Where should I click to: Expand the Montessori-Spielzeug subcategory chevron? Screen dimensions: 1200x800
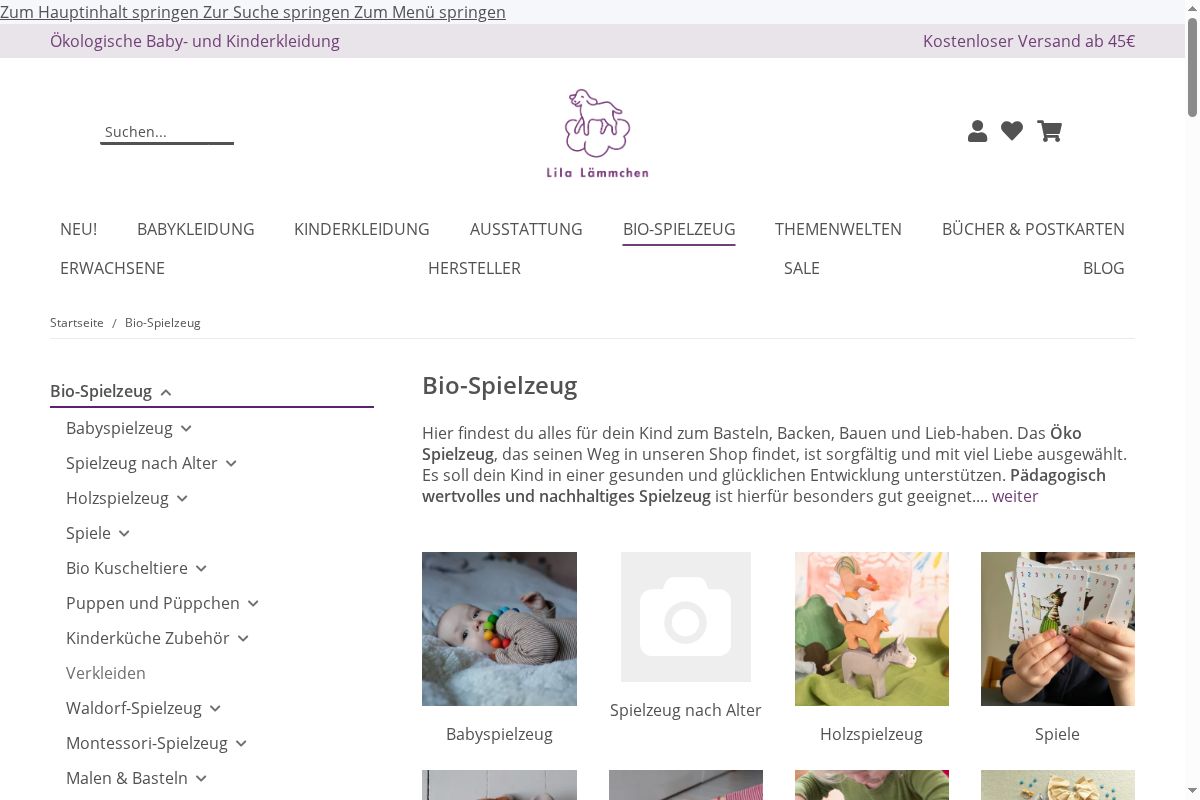[241, 744]
